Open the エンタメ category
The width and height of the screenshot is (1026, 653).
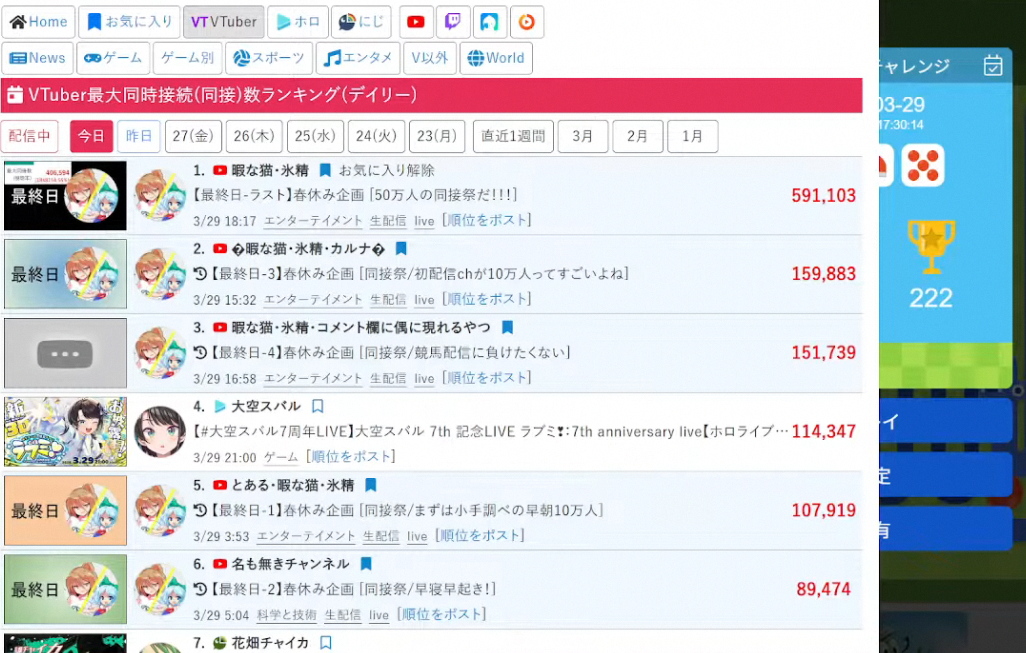(358, 58)
